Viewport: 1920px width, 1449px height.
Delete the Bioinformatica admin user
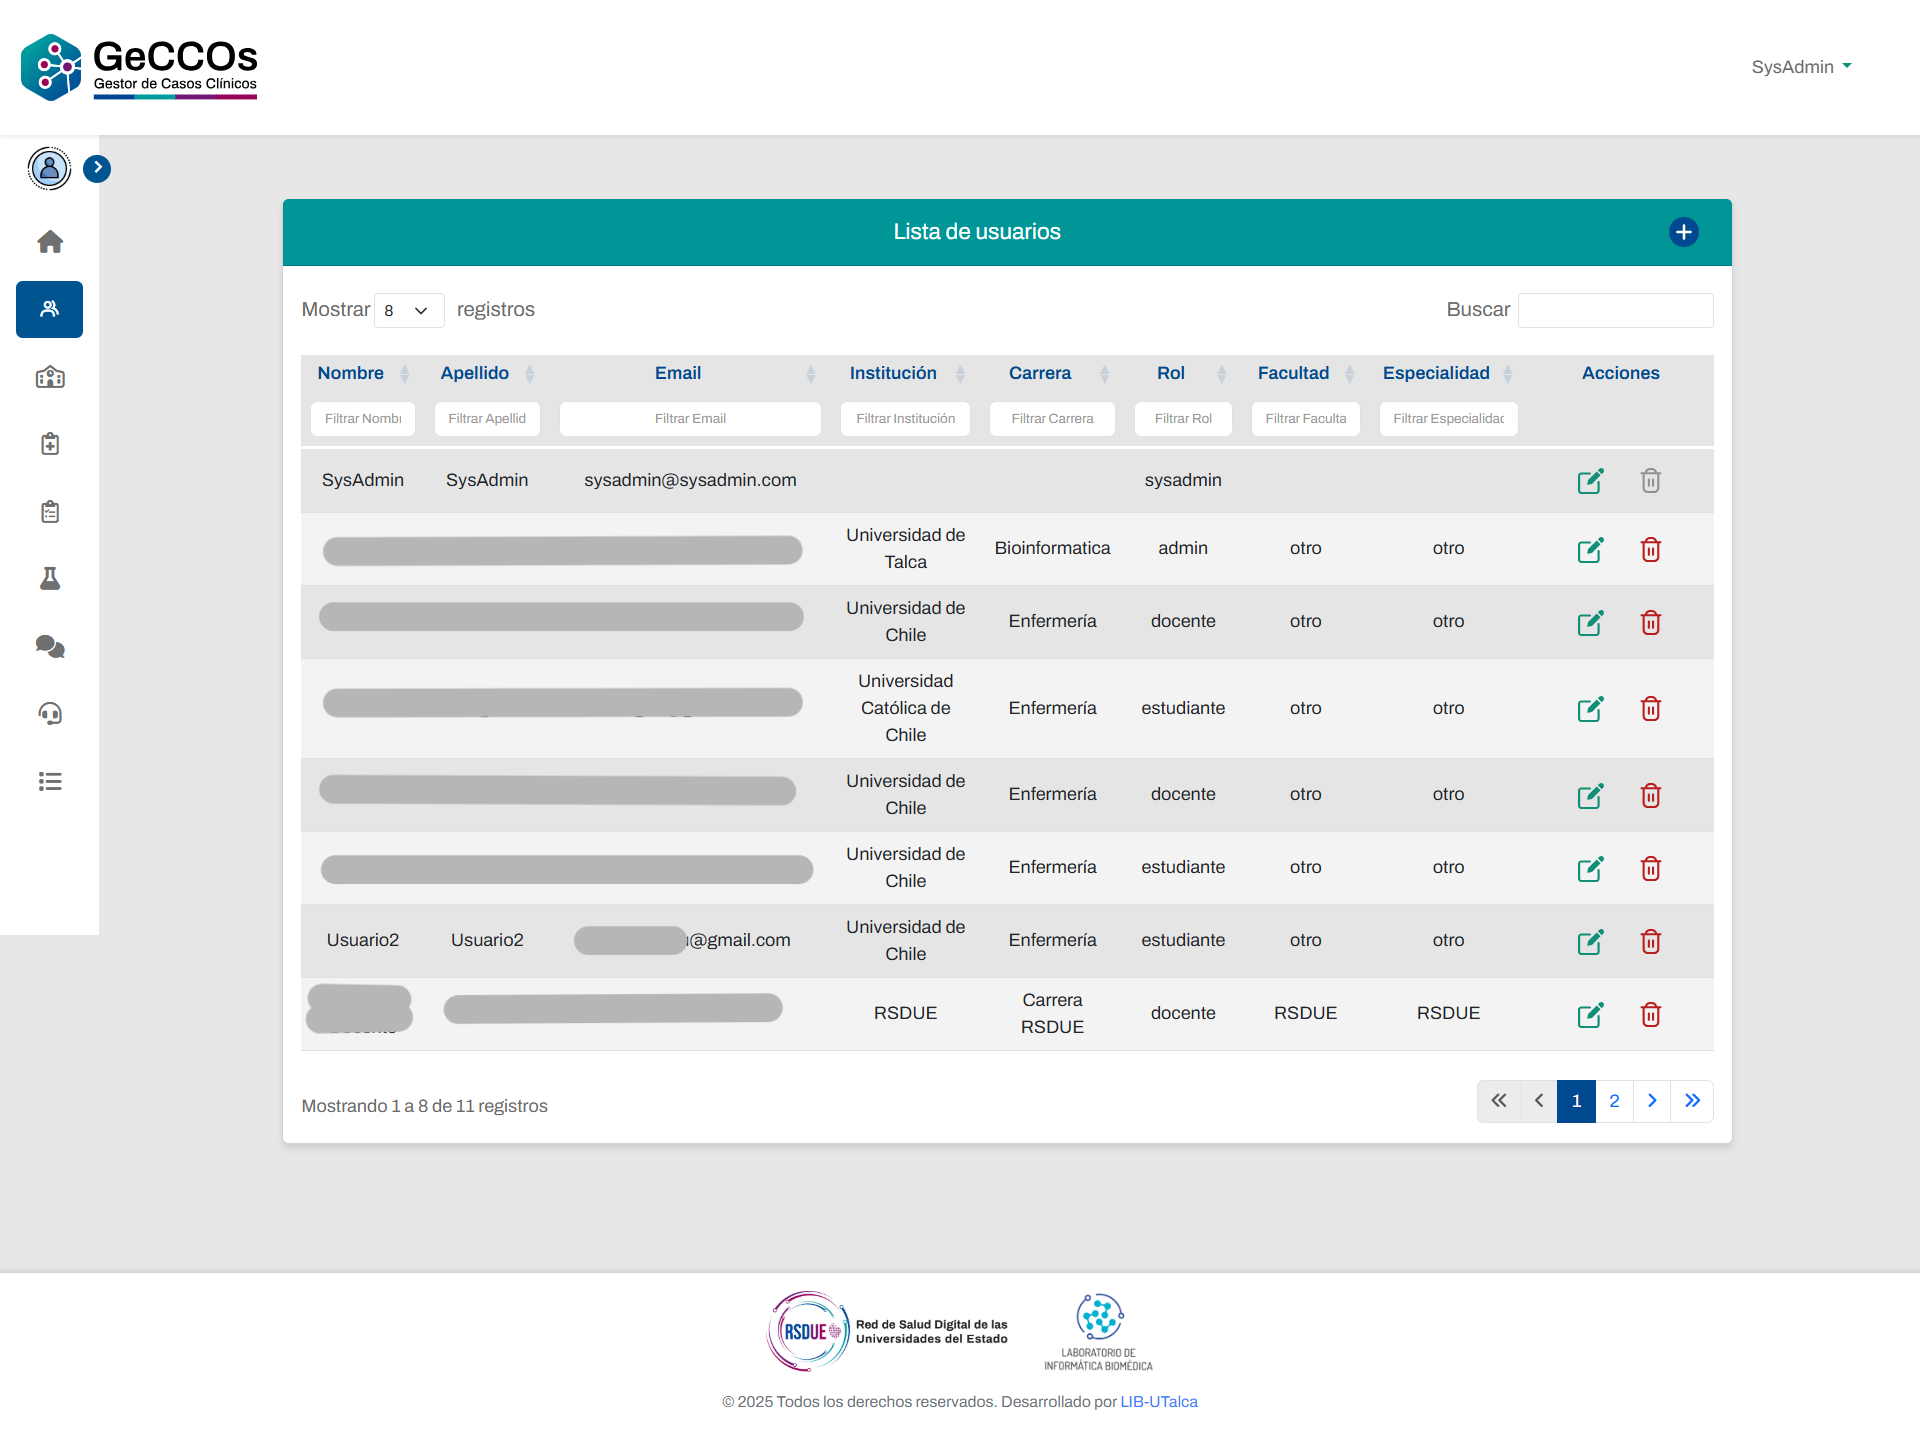1651,549
